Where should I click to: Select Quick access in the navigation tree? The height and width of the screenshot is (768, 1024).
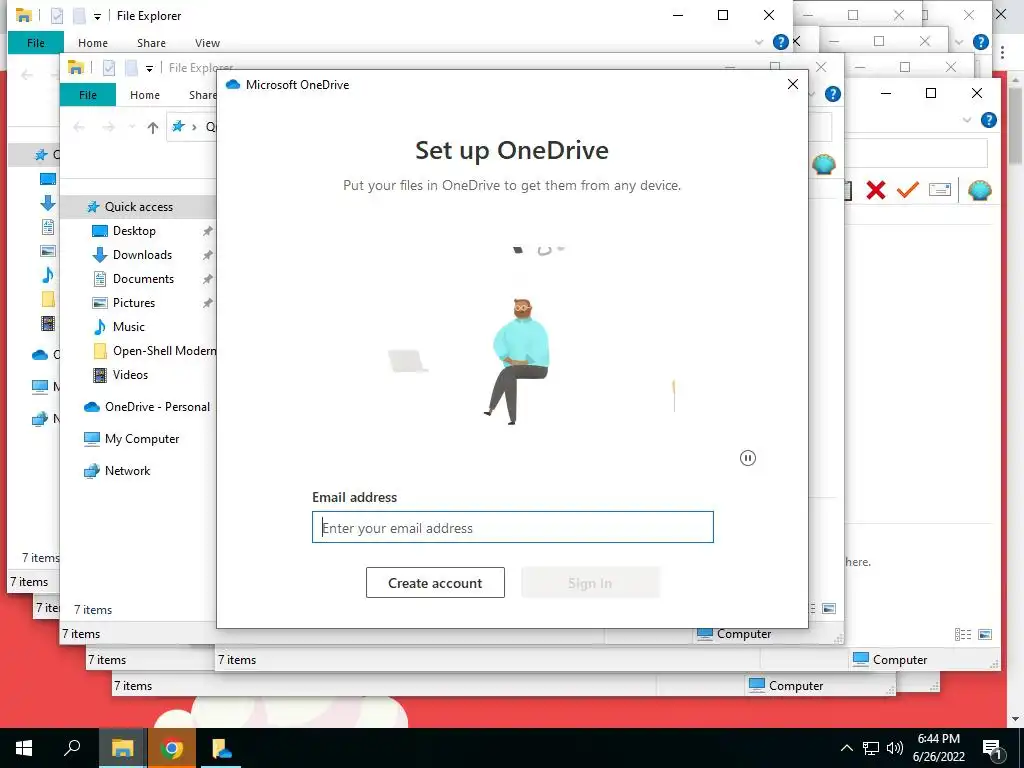pos(139,207)
